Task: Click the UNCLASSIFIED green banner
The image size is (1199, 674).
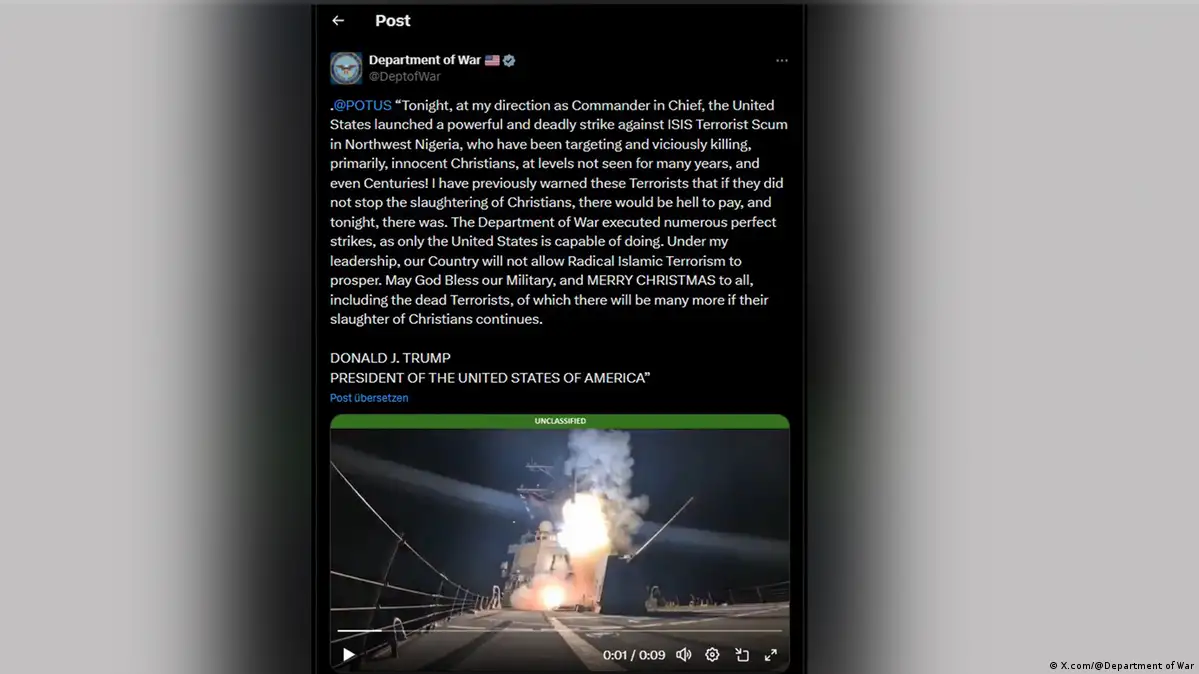Action: click(560, 421)
